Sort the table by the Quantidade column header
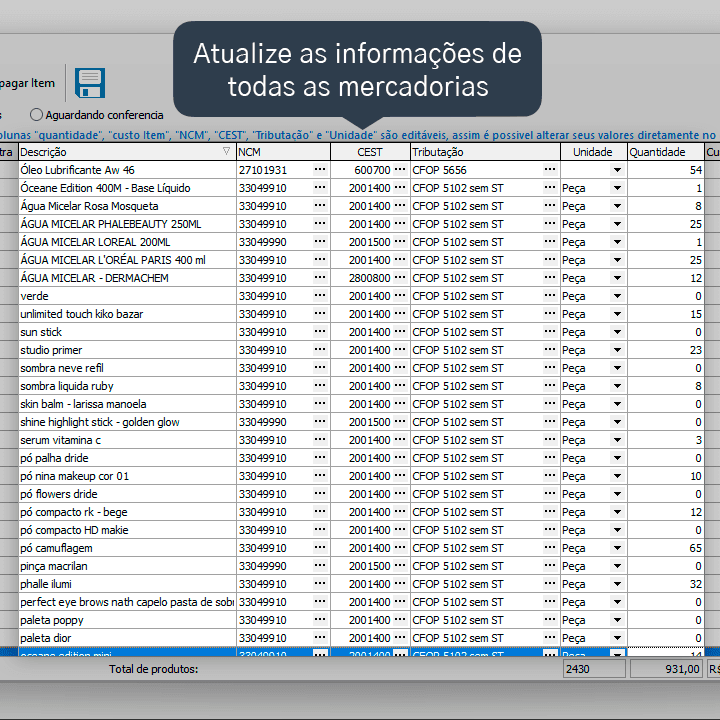 (665, 152)
